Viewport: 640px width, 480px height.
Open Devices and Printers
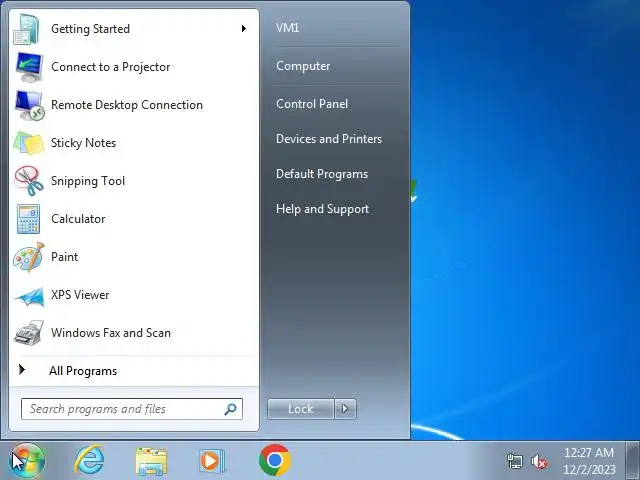pos(329,139)
